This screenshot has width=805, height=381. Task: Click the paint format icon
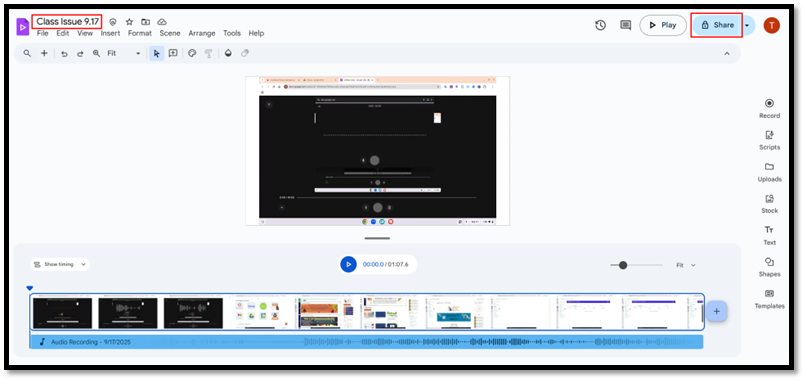[208, 53]
